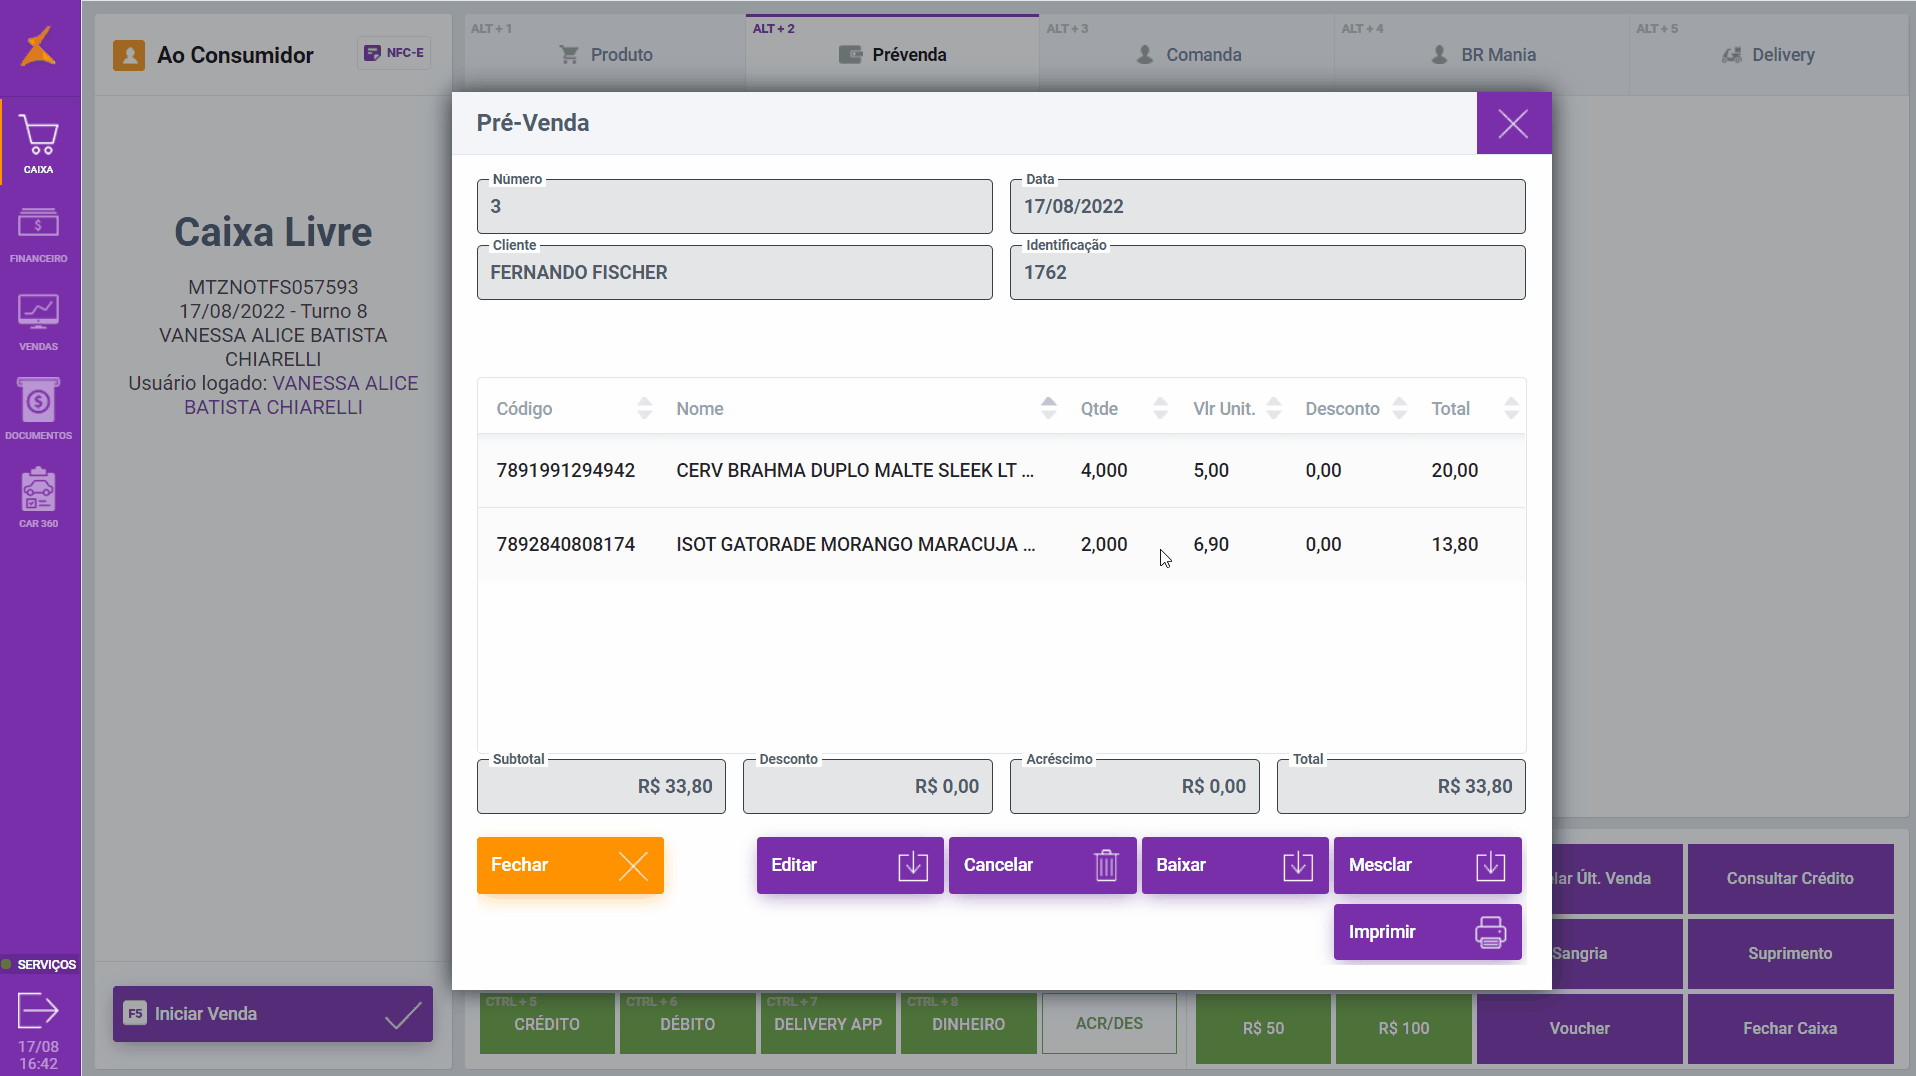Open the Documentos sidebar icon
The image size is (1916, 1076).
39,400
